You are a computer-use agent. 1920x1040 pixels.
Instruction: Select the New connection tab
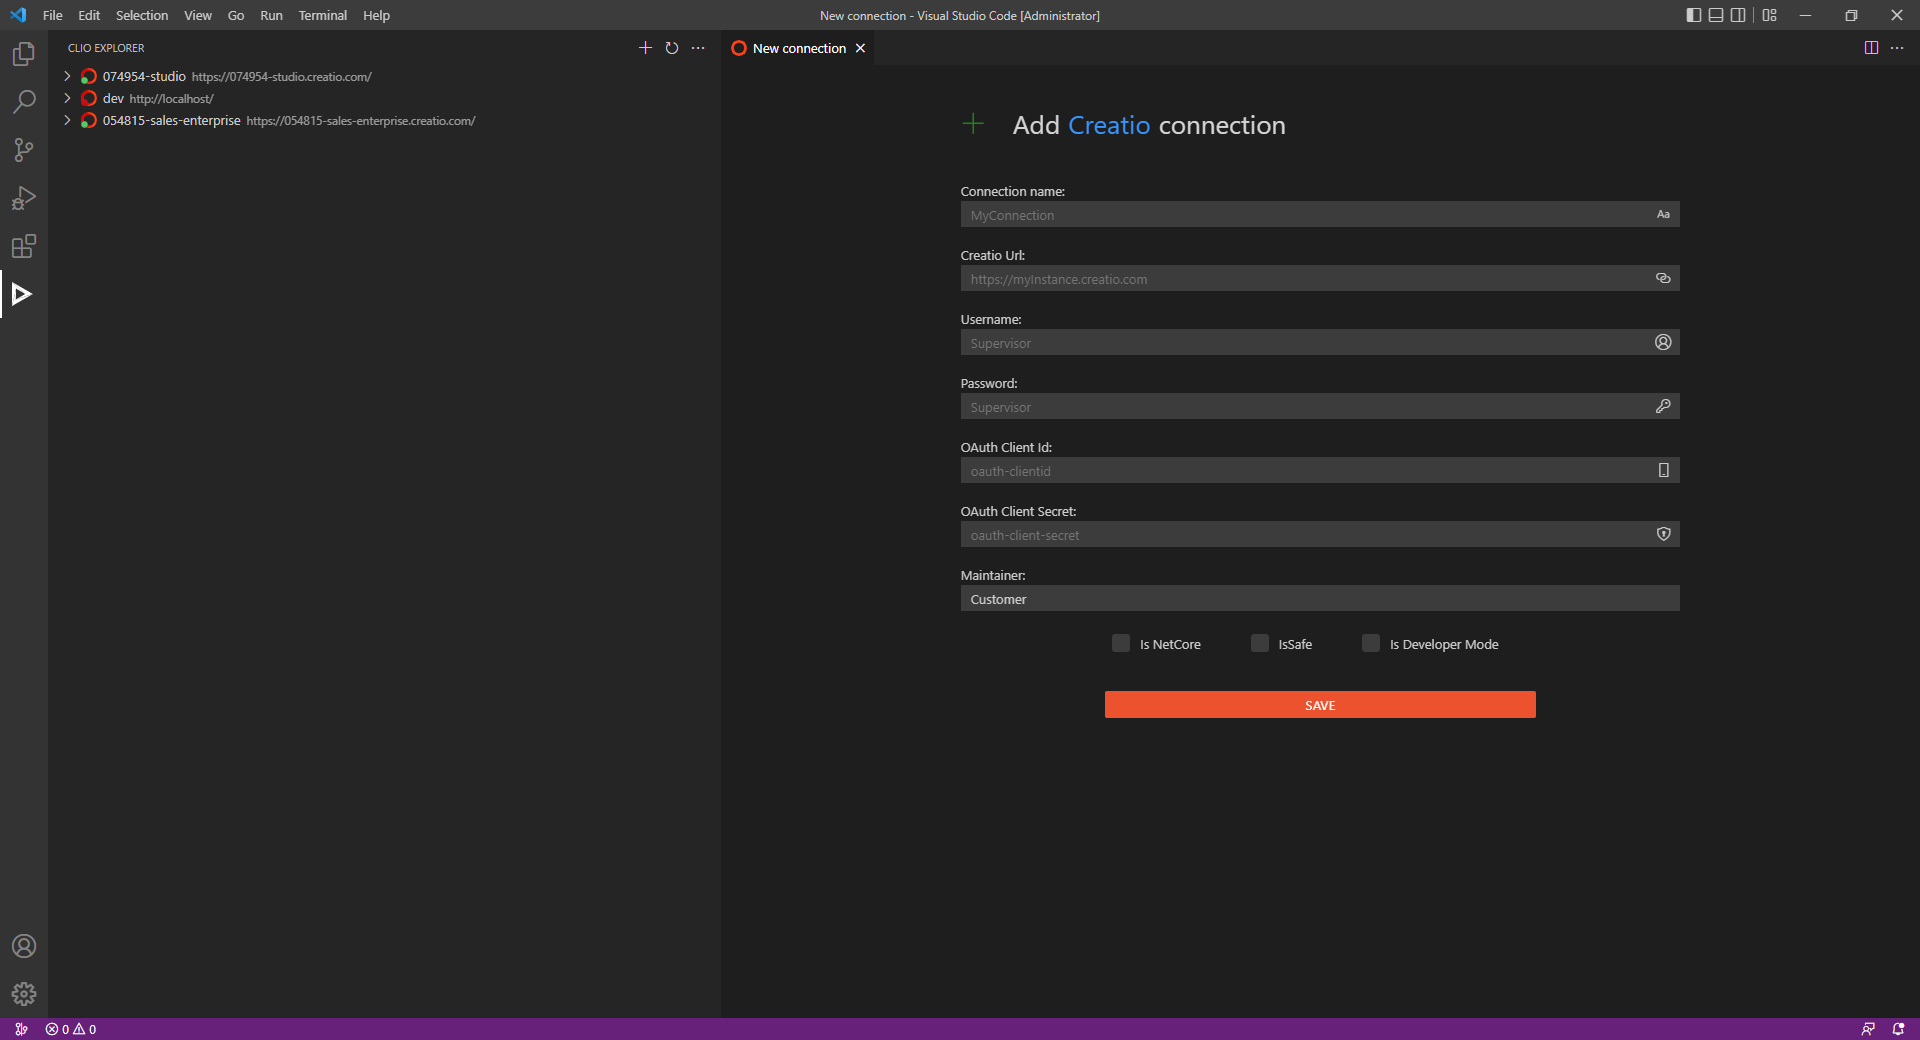(x=796, y=48)
